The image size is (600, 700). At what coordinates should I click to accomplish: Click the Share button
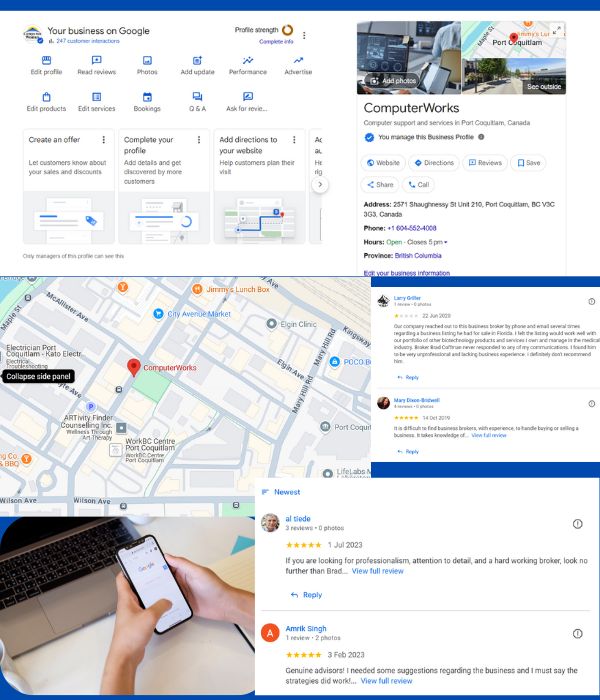pyautogui.click(x=380, y=184)
